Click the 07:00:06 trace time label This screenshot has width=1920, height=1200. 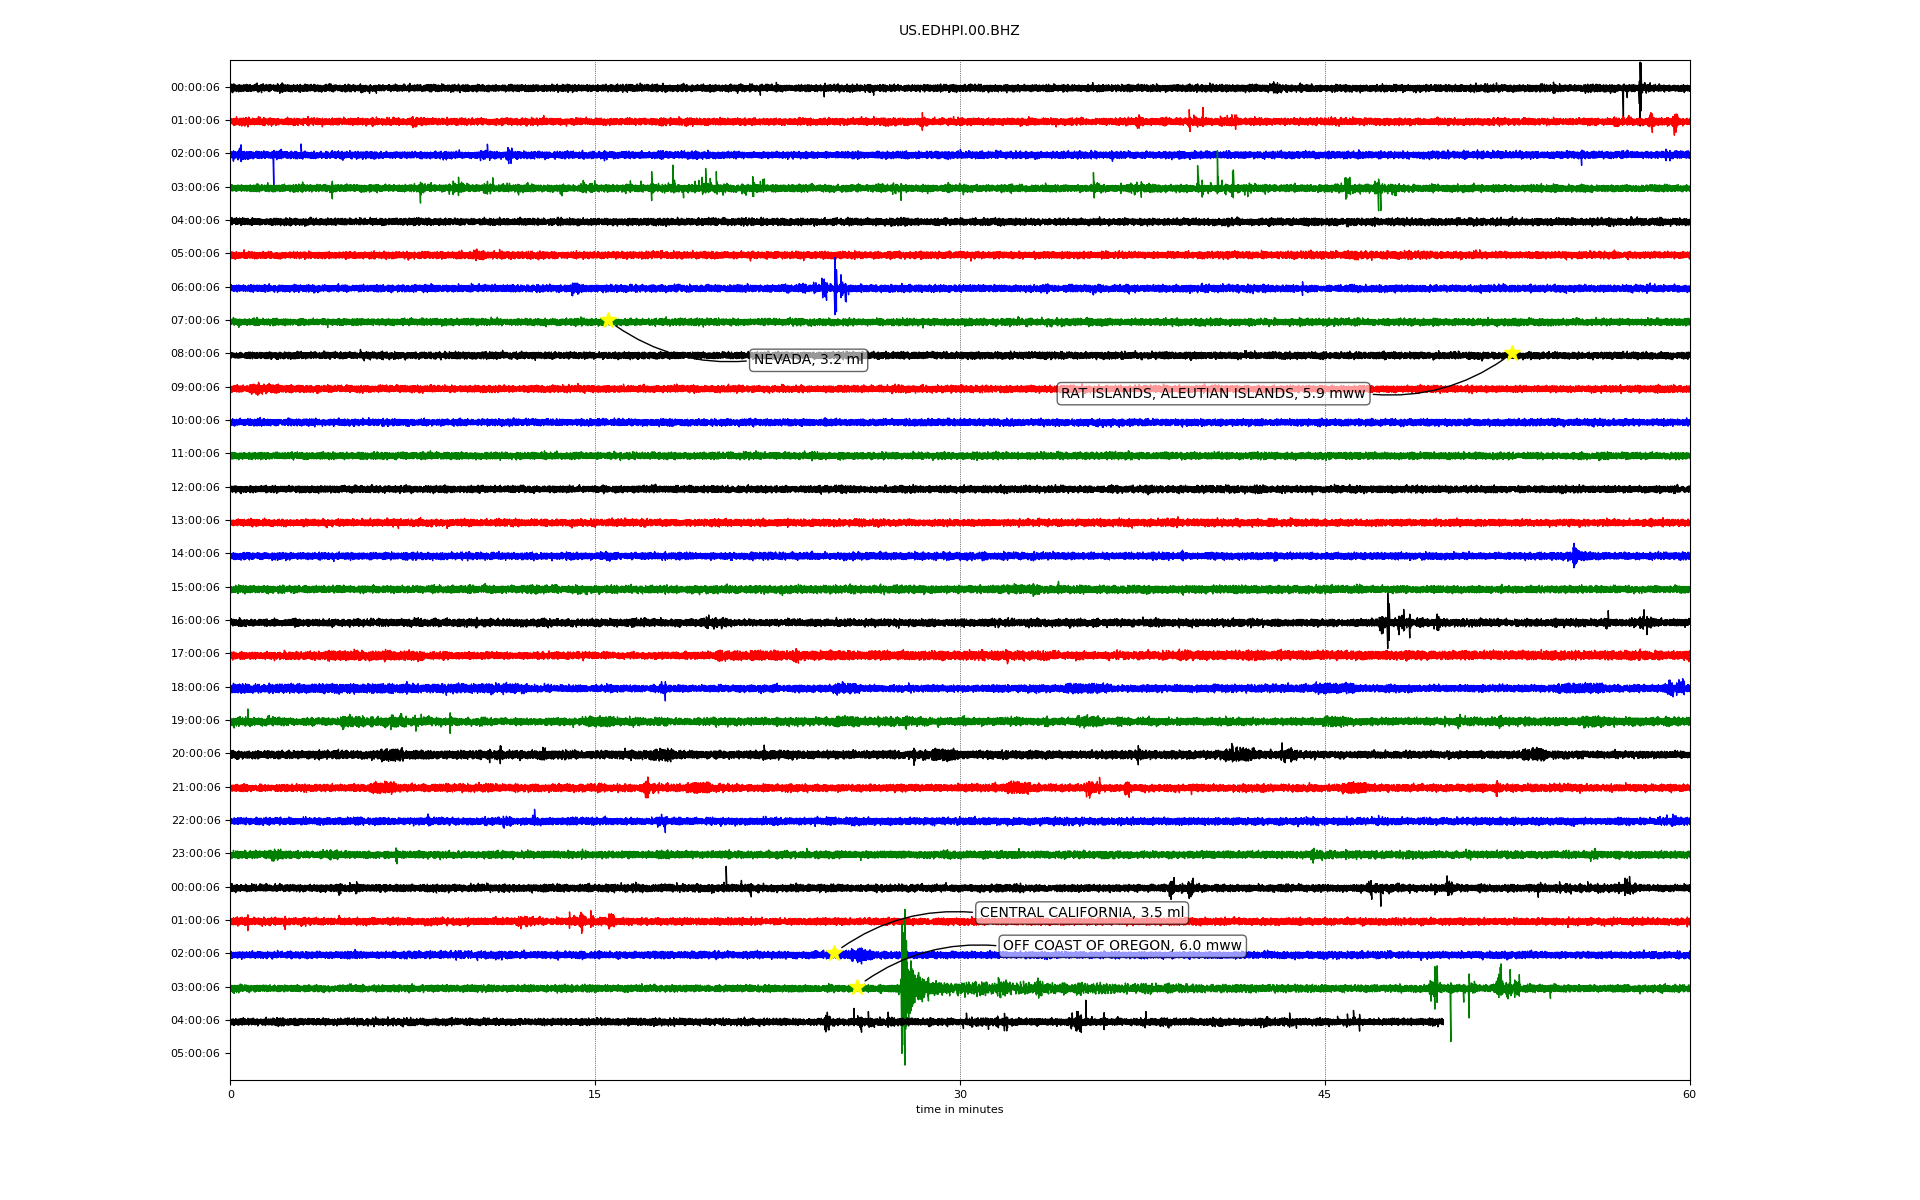[195, 321]
